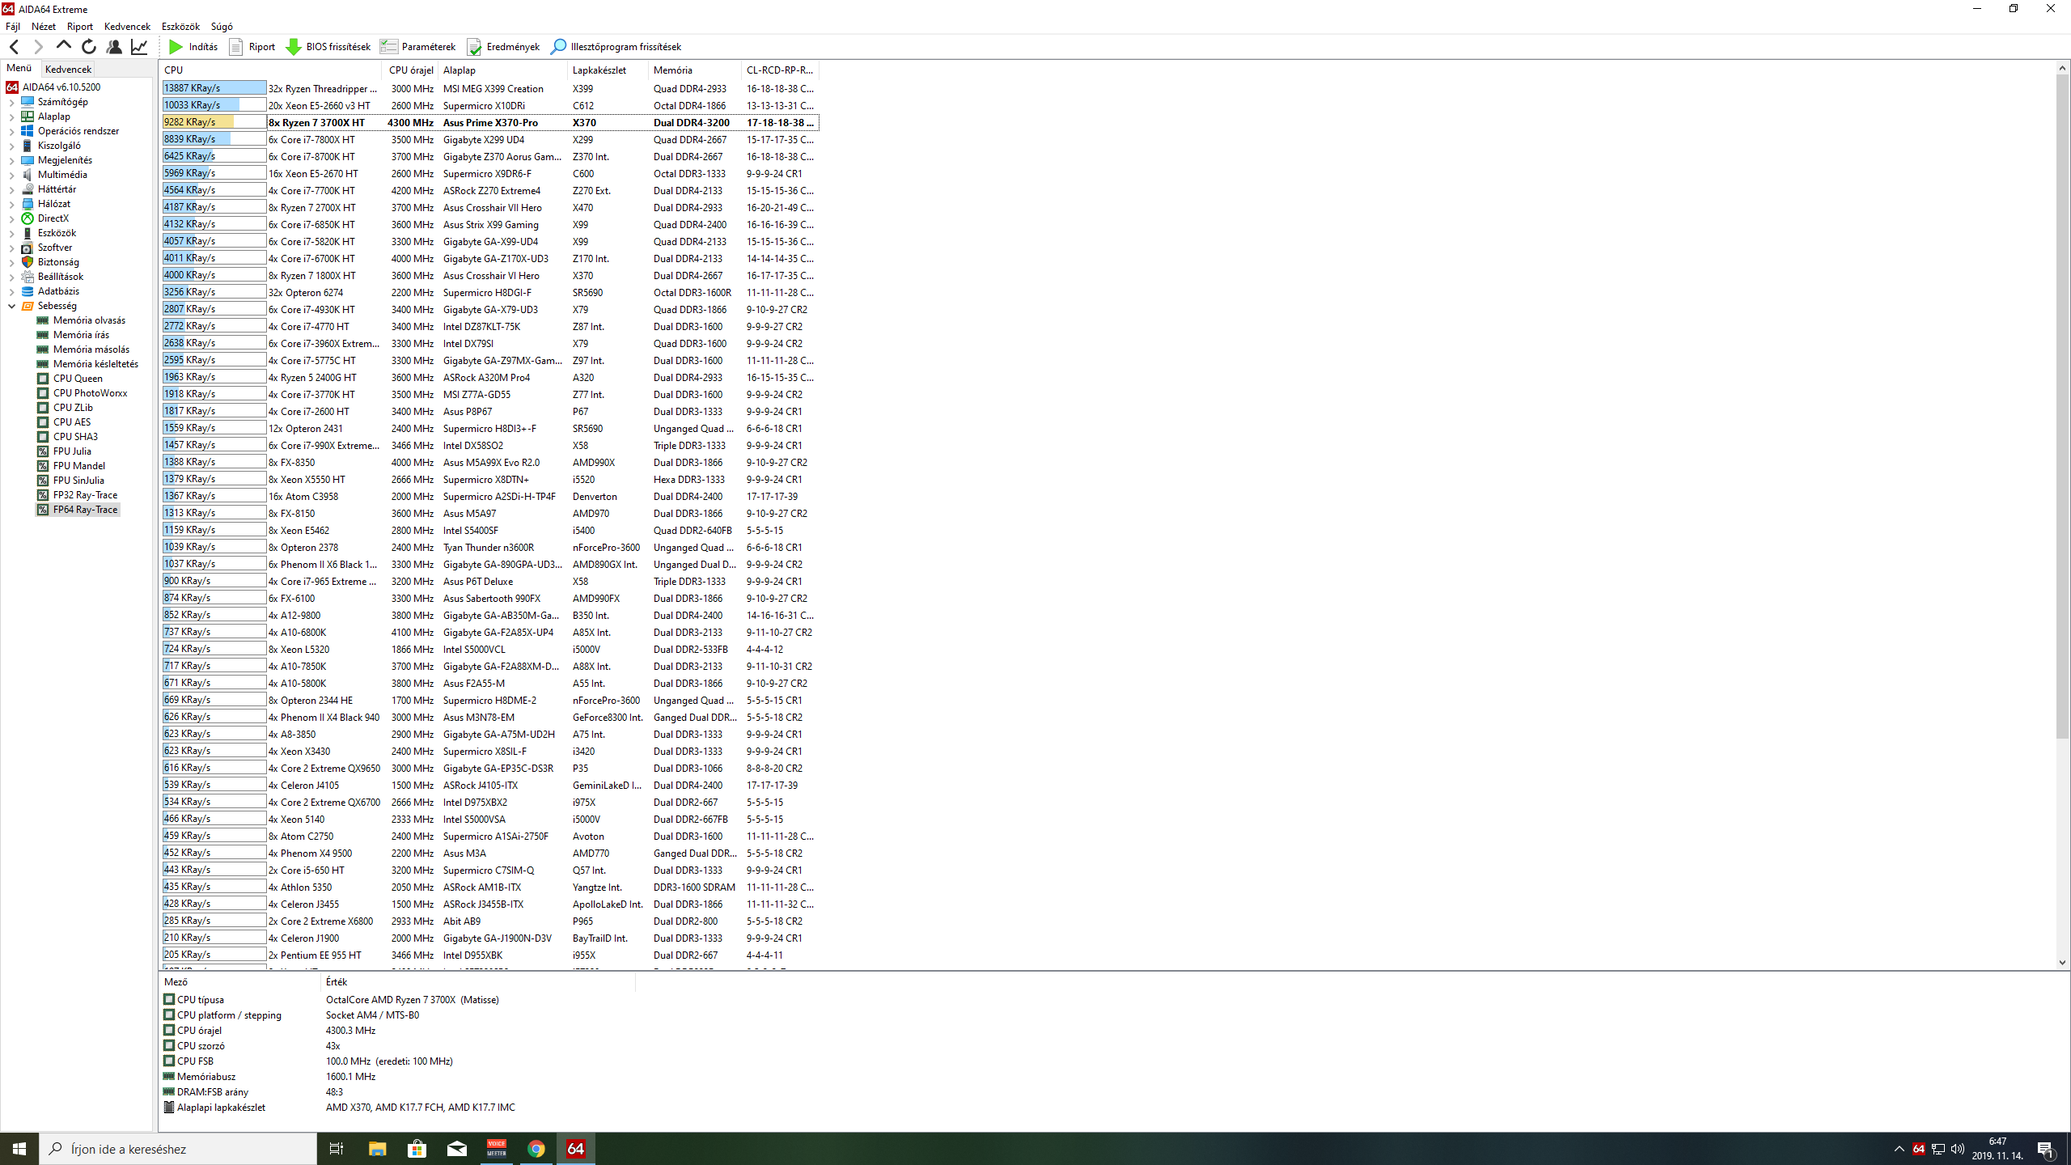Select FPU Julia benchmark in tree
The height and width of the screenshot is (1165, 2071).
click(x=71, y=452)
